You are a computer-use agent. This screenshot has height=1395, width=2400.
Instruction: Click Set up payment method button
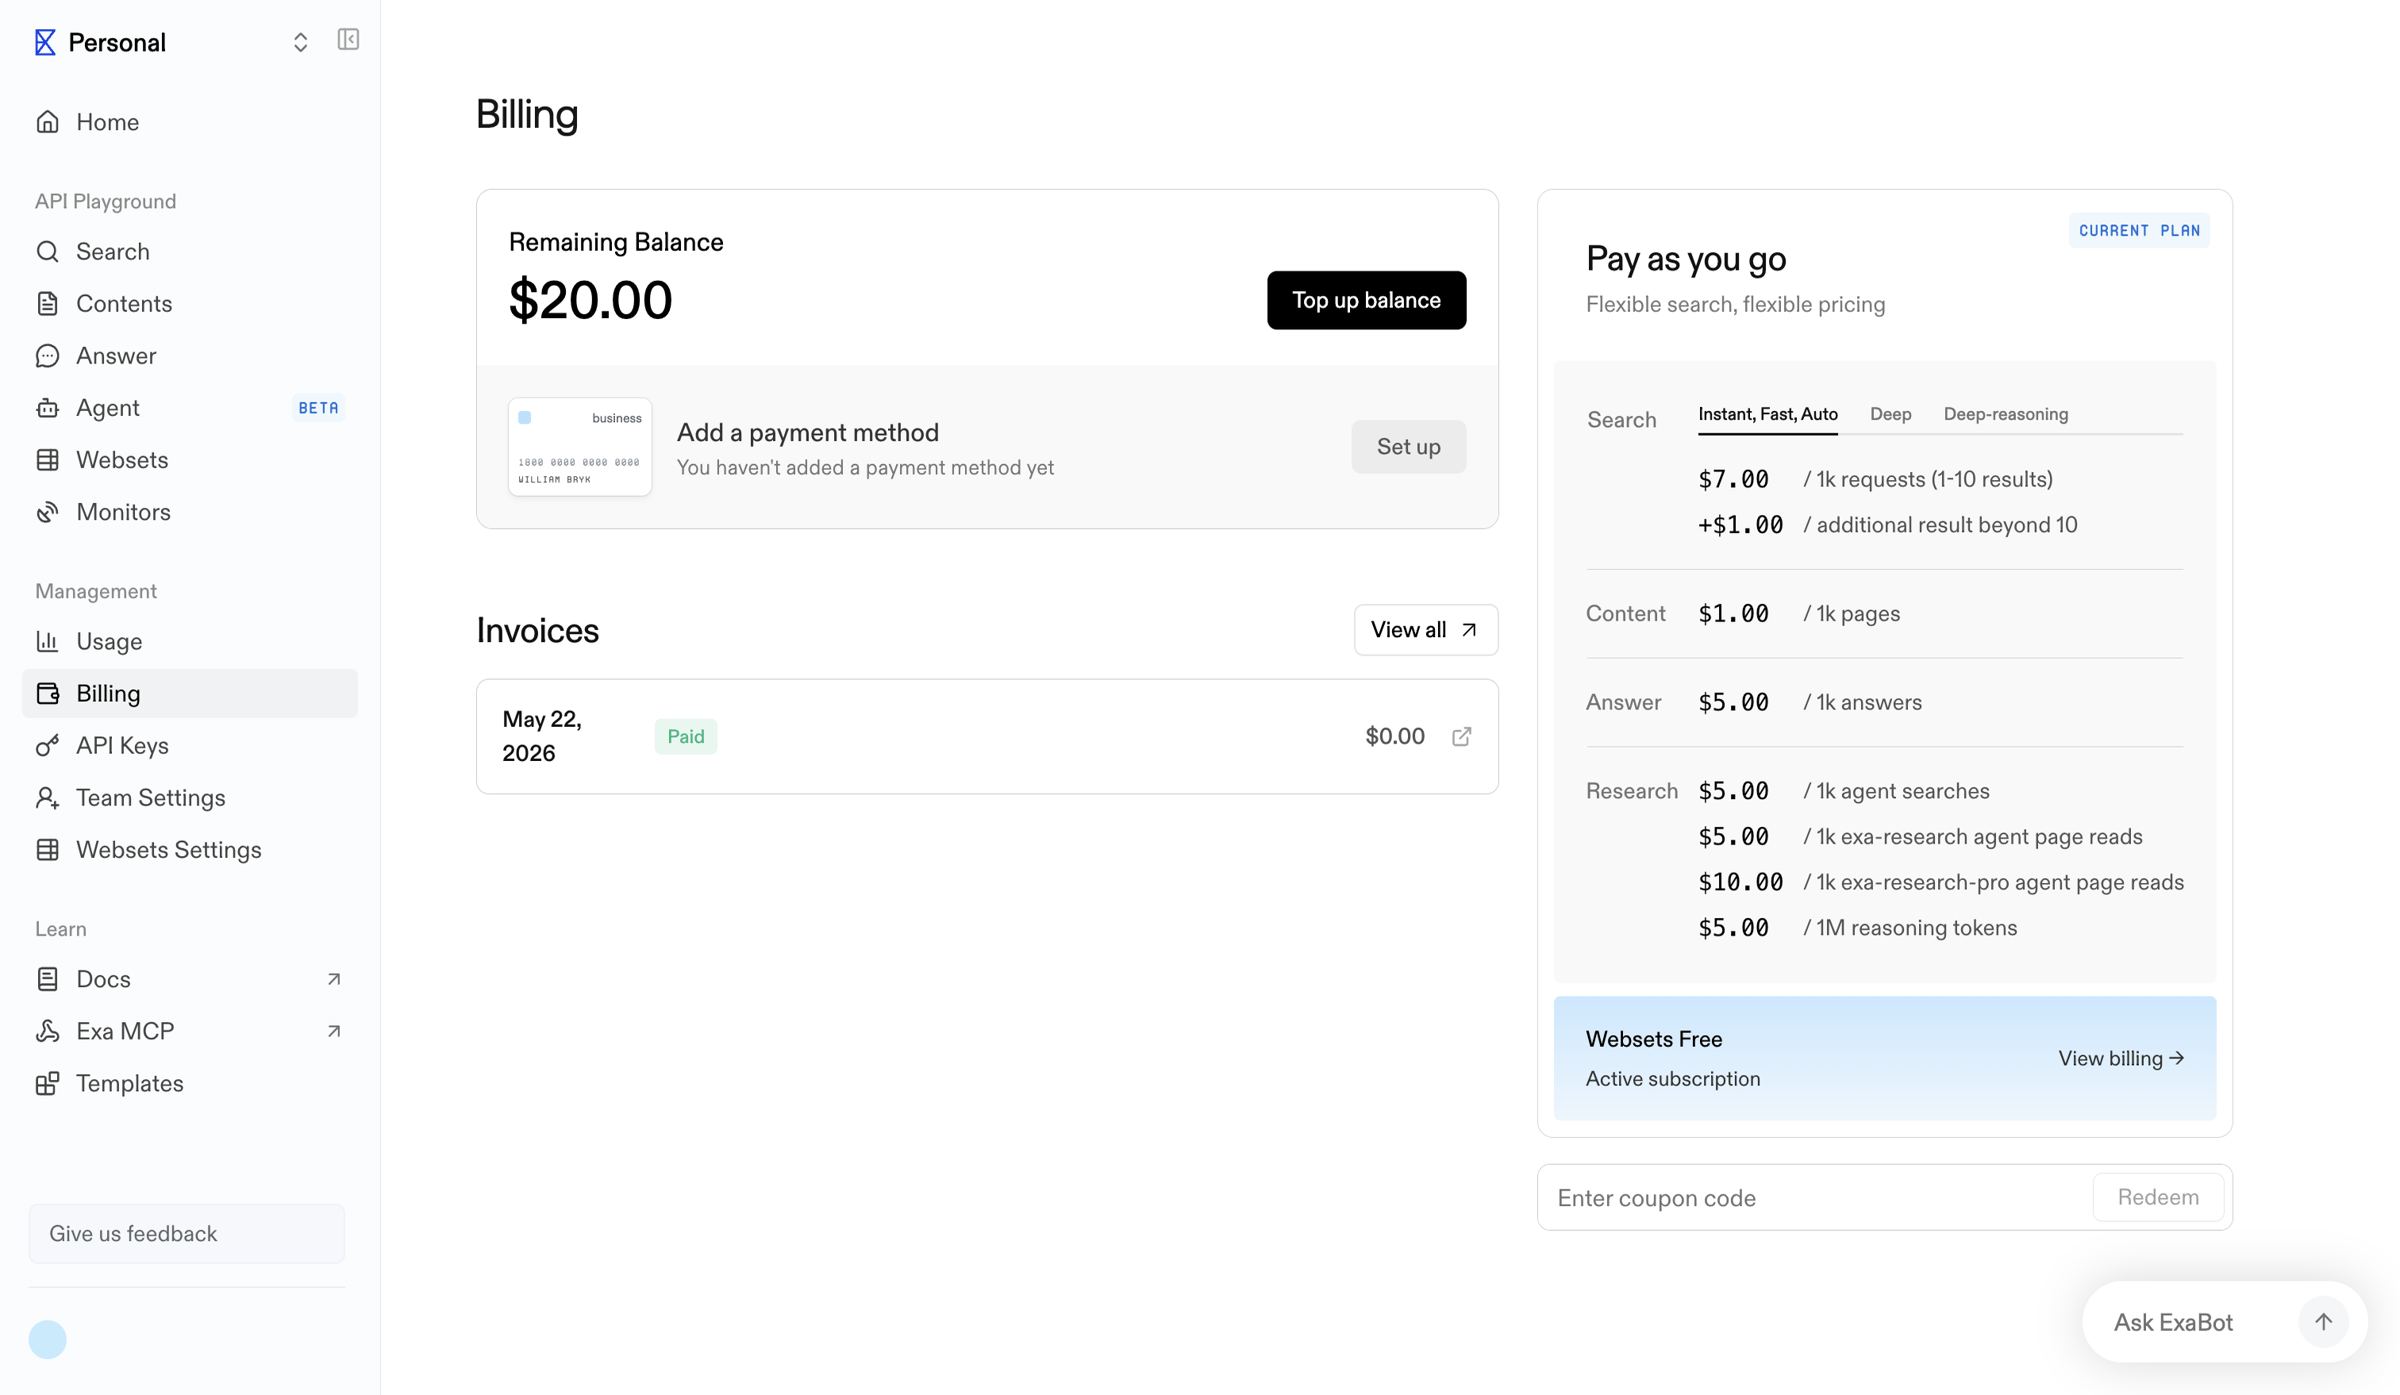pyautogui.click(x=1408, y=446)
